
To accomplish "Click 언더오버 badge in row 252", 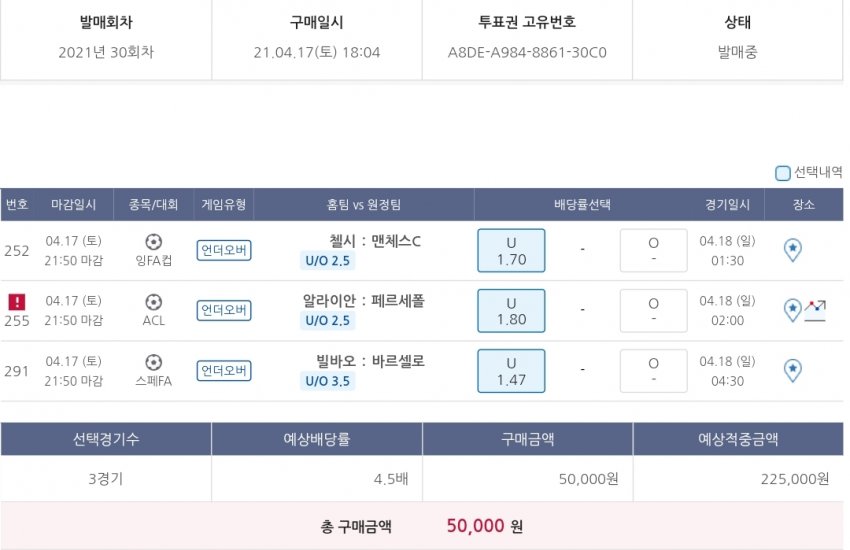I will [x=224, y=251].
